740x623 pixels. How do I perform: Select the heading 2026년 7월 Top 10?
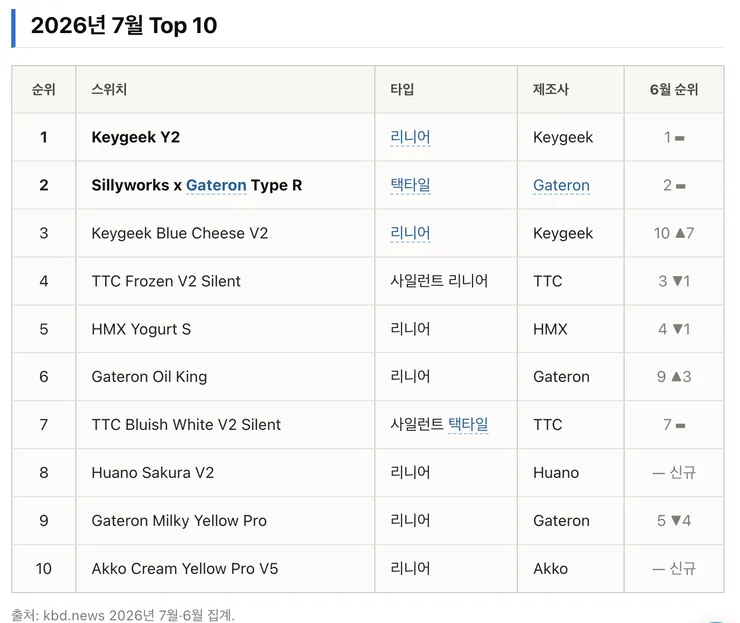coord(124,25)
